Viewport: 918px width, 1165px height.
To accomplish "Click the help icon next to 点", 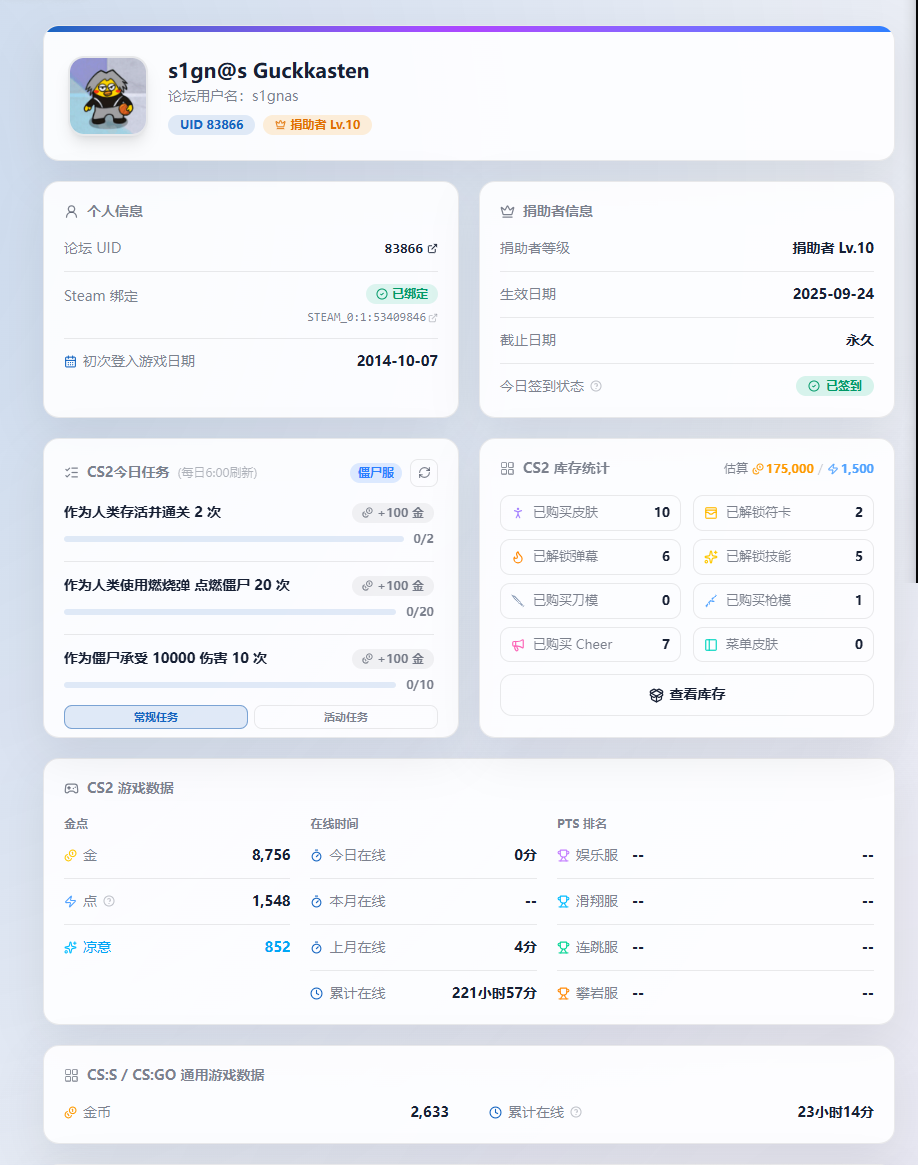I will click(x=109, y=901).
